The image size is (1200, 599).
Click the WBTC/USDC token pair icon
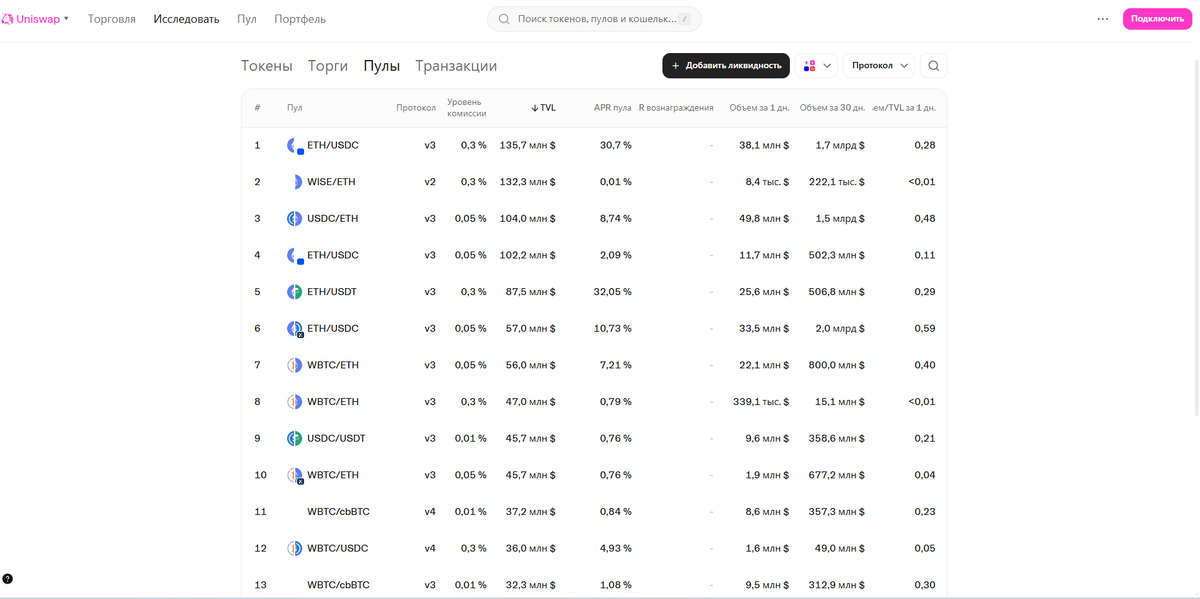point(295,548)
